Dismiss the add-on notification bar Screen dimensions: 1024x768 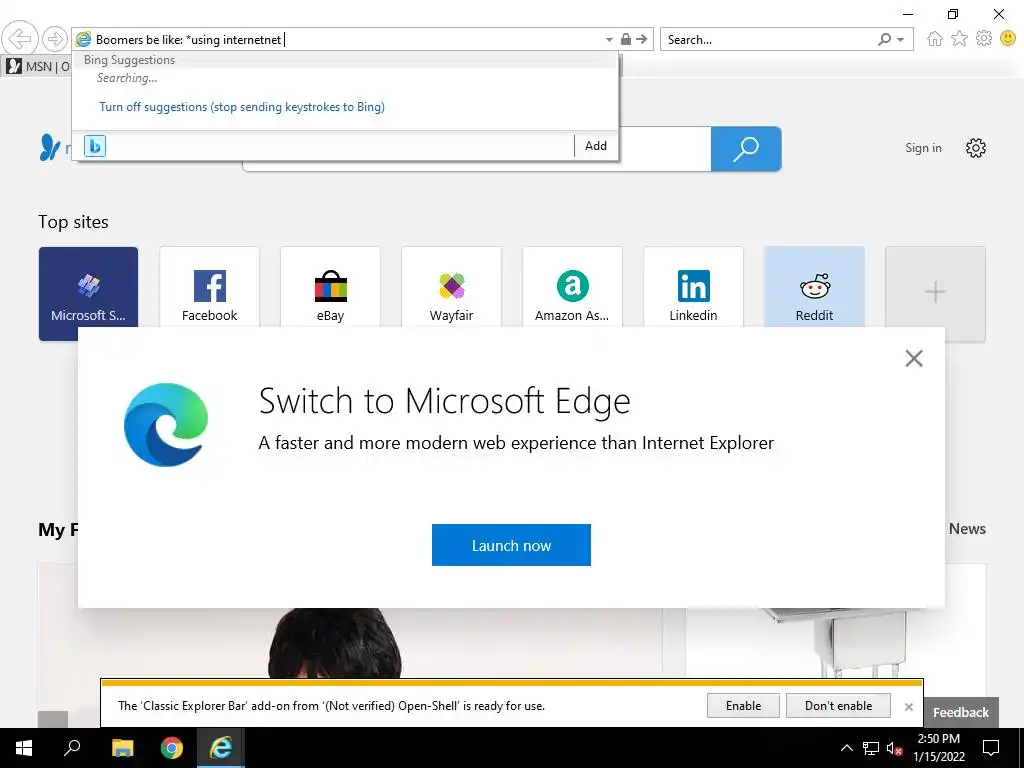(908, 707)
